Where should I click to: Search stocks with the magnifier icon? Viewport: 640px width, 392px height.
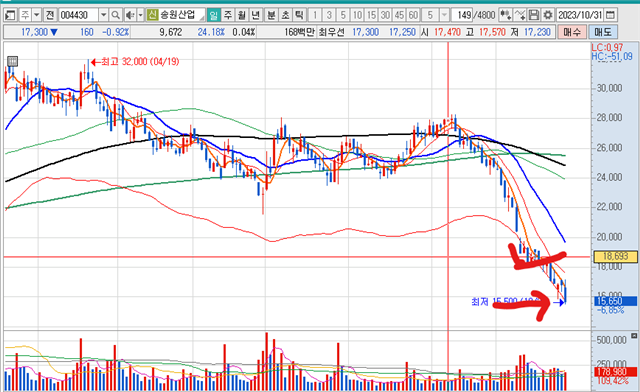point(116,16)
